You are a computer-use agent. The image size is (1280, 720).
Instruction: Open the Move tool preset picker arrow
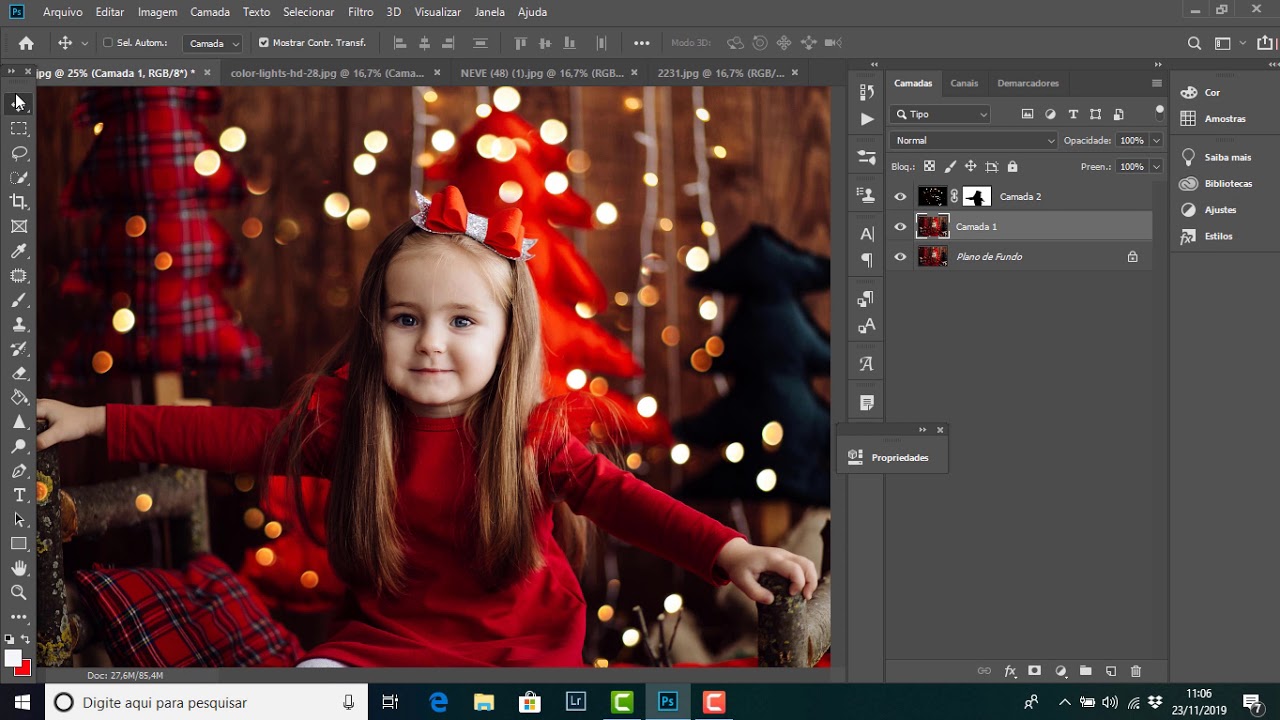coord(84,43)
